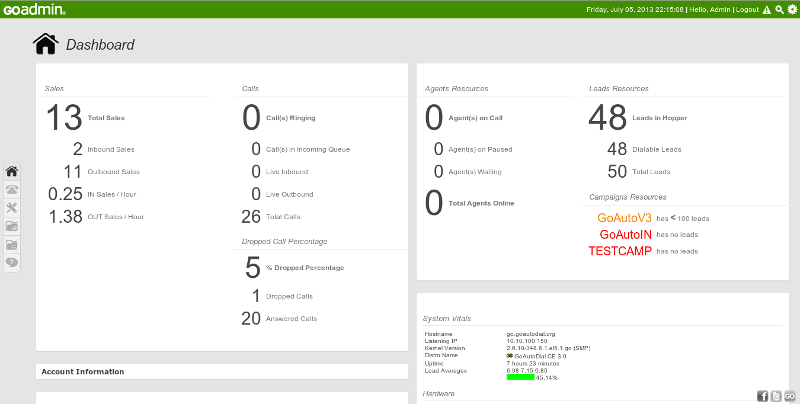Click the GO logo icon at bottom right

tap(790, 396)
